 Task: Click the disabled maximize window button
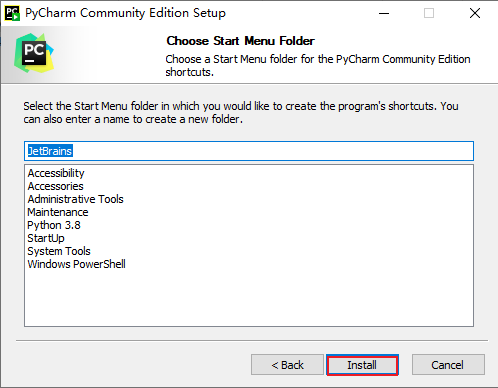point(429,13)
